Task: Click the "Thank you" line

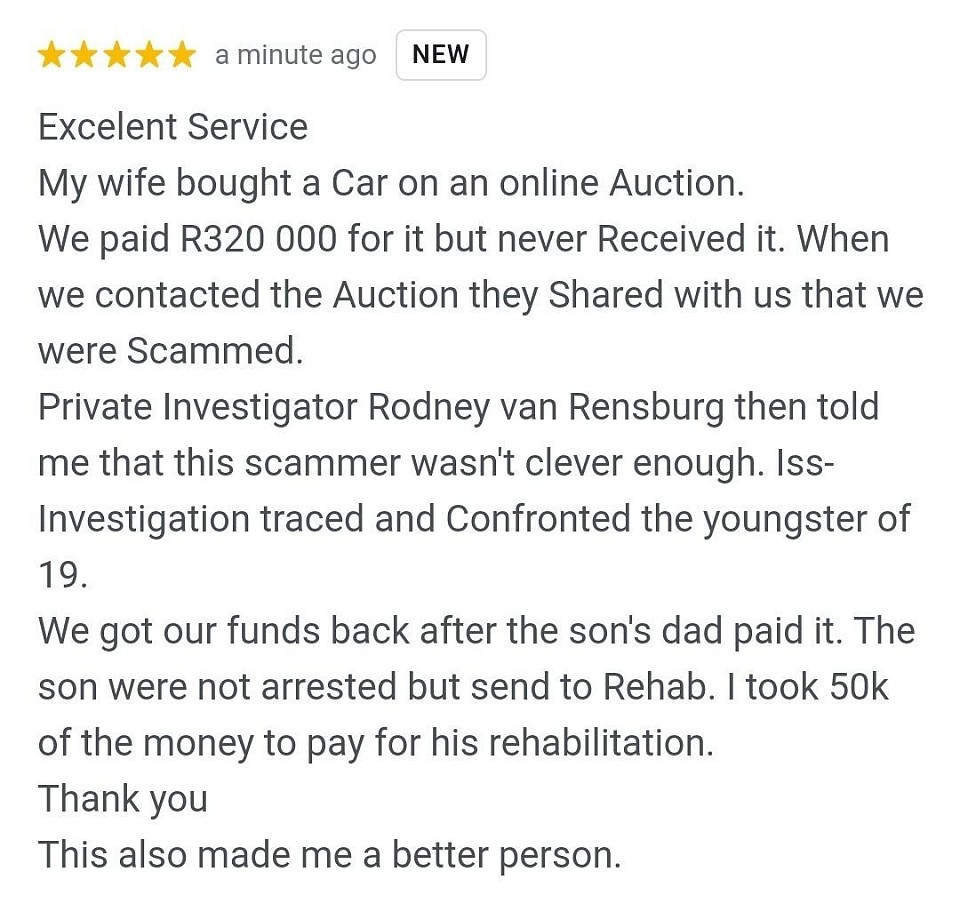Action: [123, 799]
